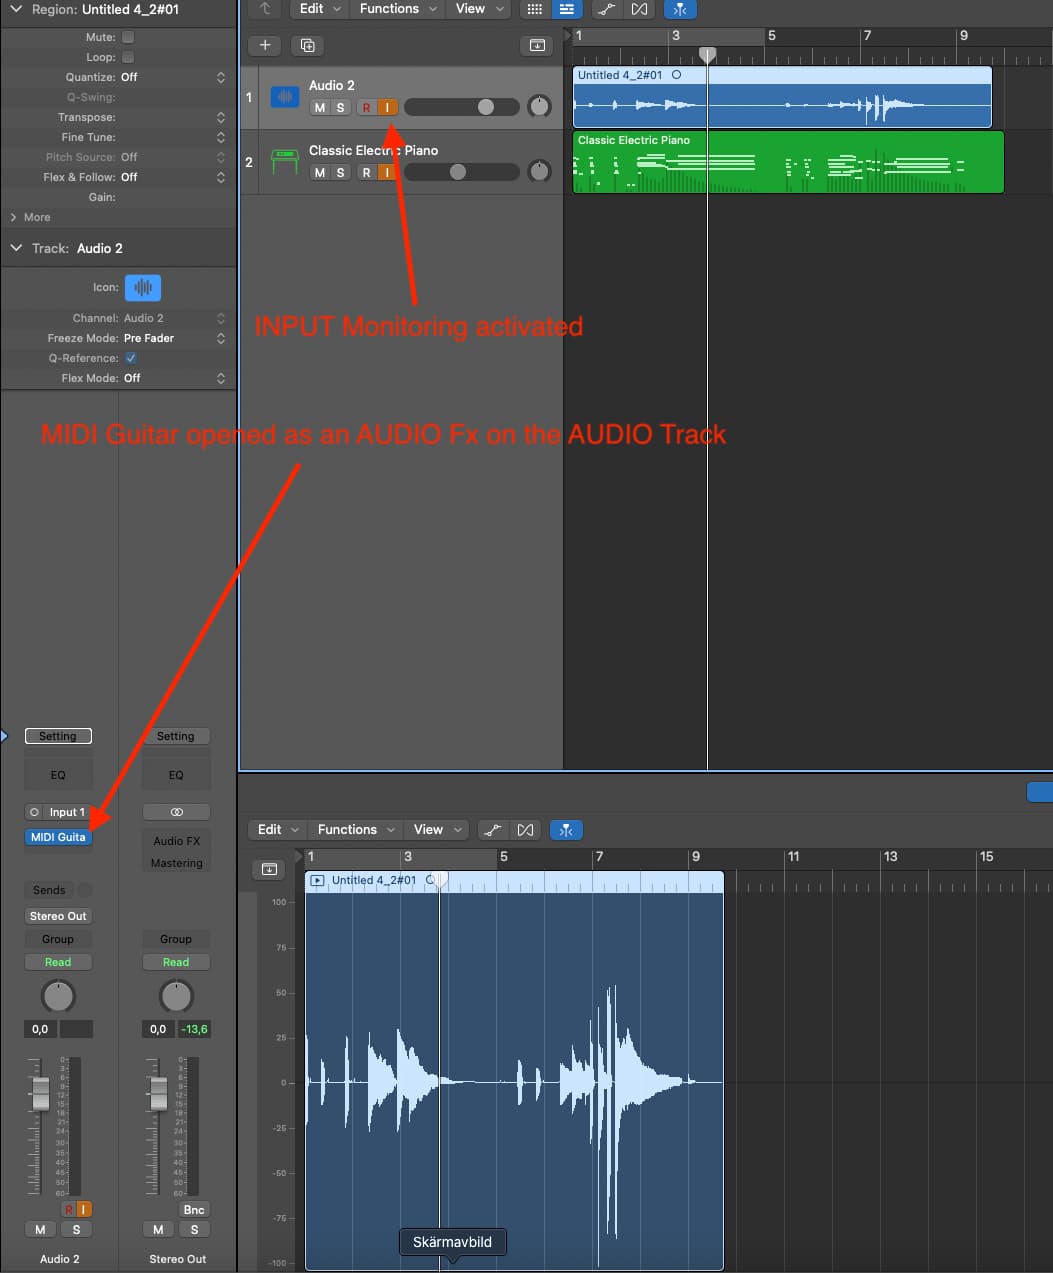
Task: Click the add new track plus icon
Action: click(265, 45)
